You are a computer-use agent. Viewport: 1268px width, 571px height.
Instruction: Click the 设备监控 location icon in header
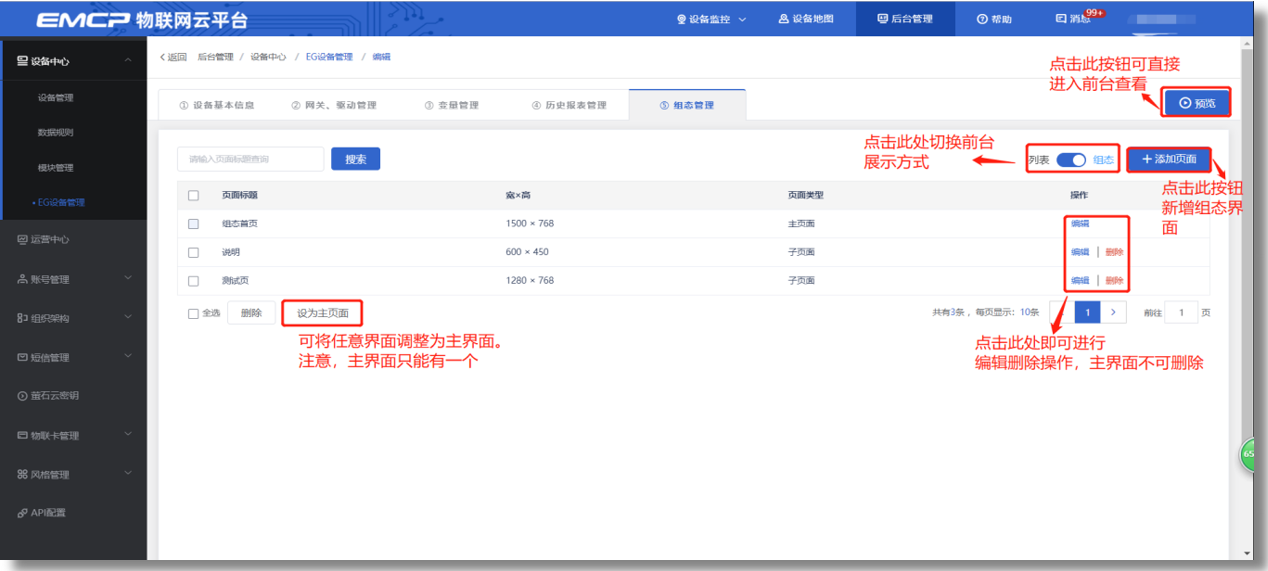click(x=681, y=19)
